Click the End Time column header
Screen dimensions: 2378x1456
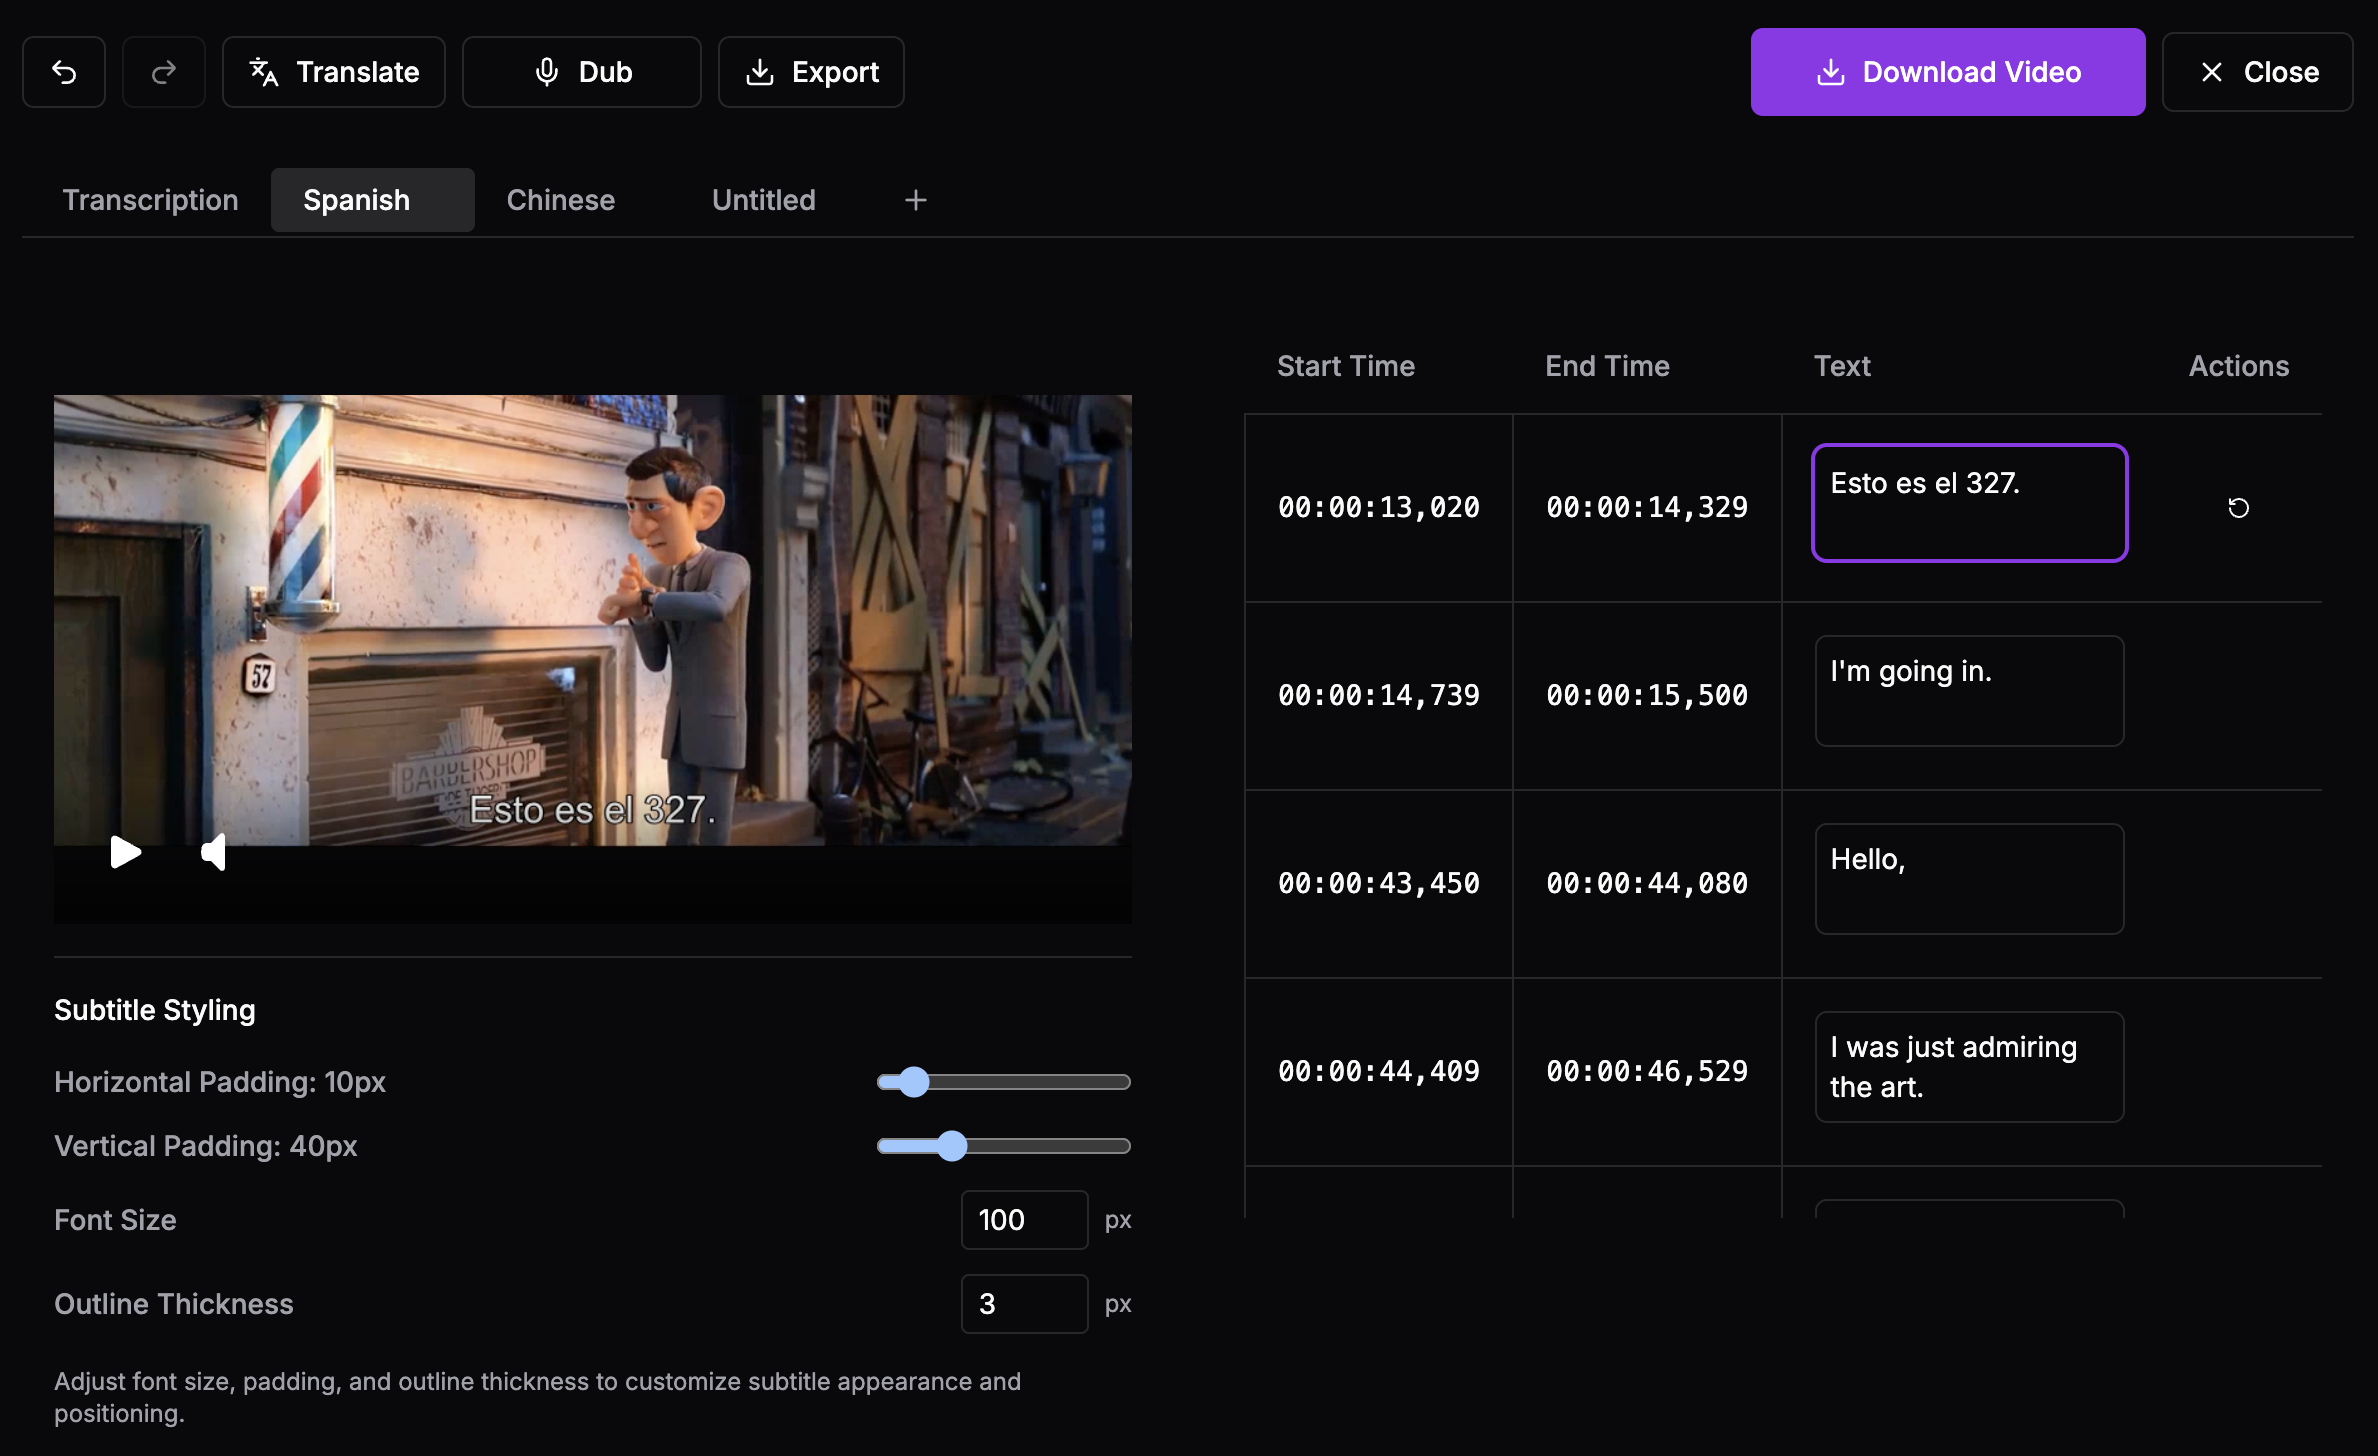click(1607, 366)
